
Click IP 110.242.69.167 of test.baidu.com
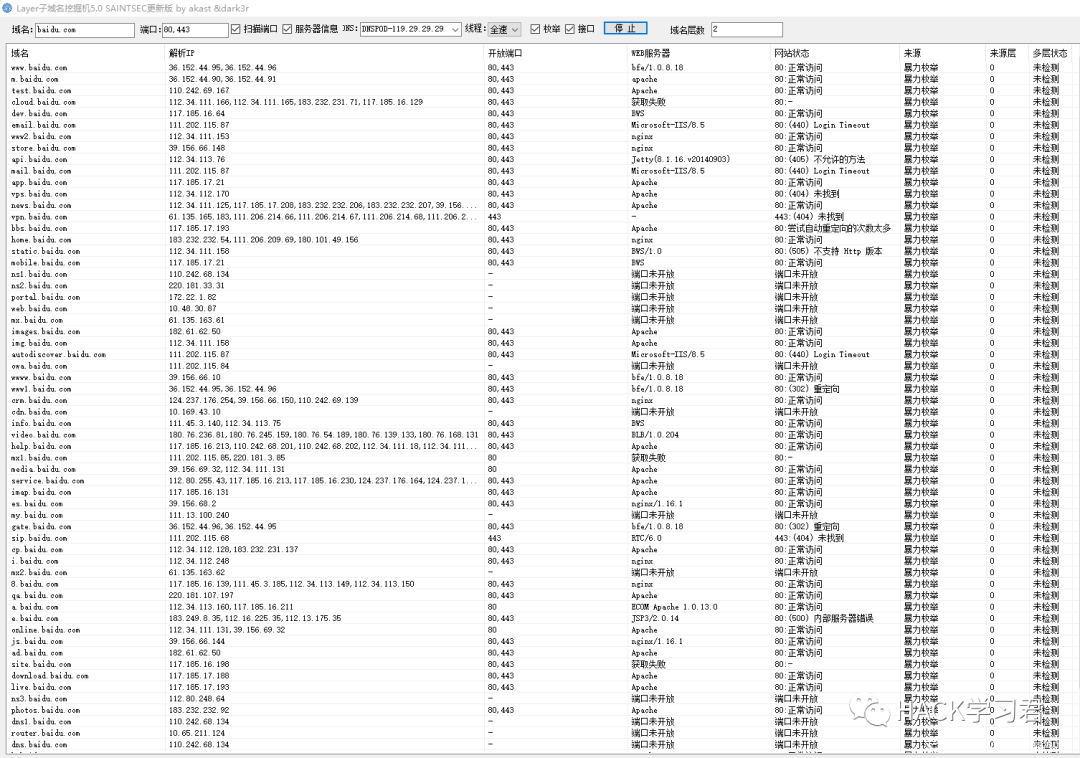tap(199, 90)
